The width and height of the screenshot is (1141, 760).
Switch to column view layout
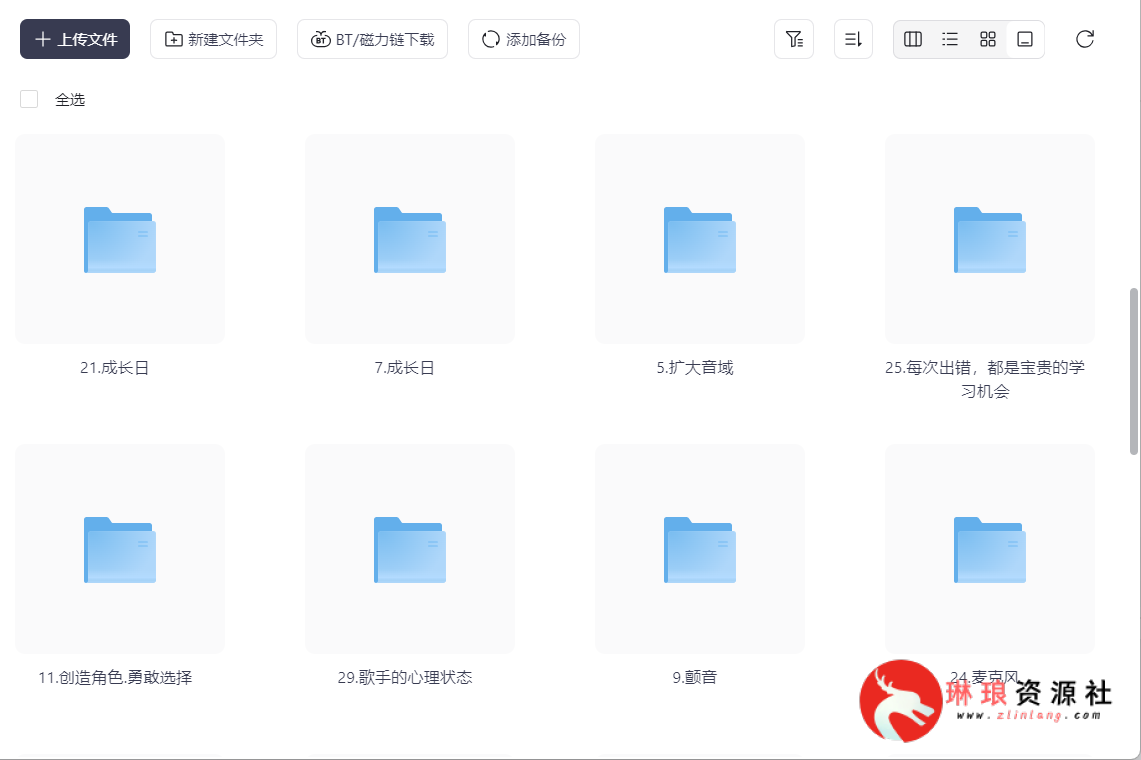click(x=913, y=39)
